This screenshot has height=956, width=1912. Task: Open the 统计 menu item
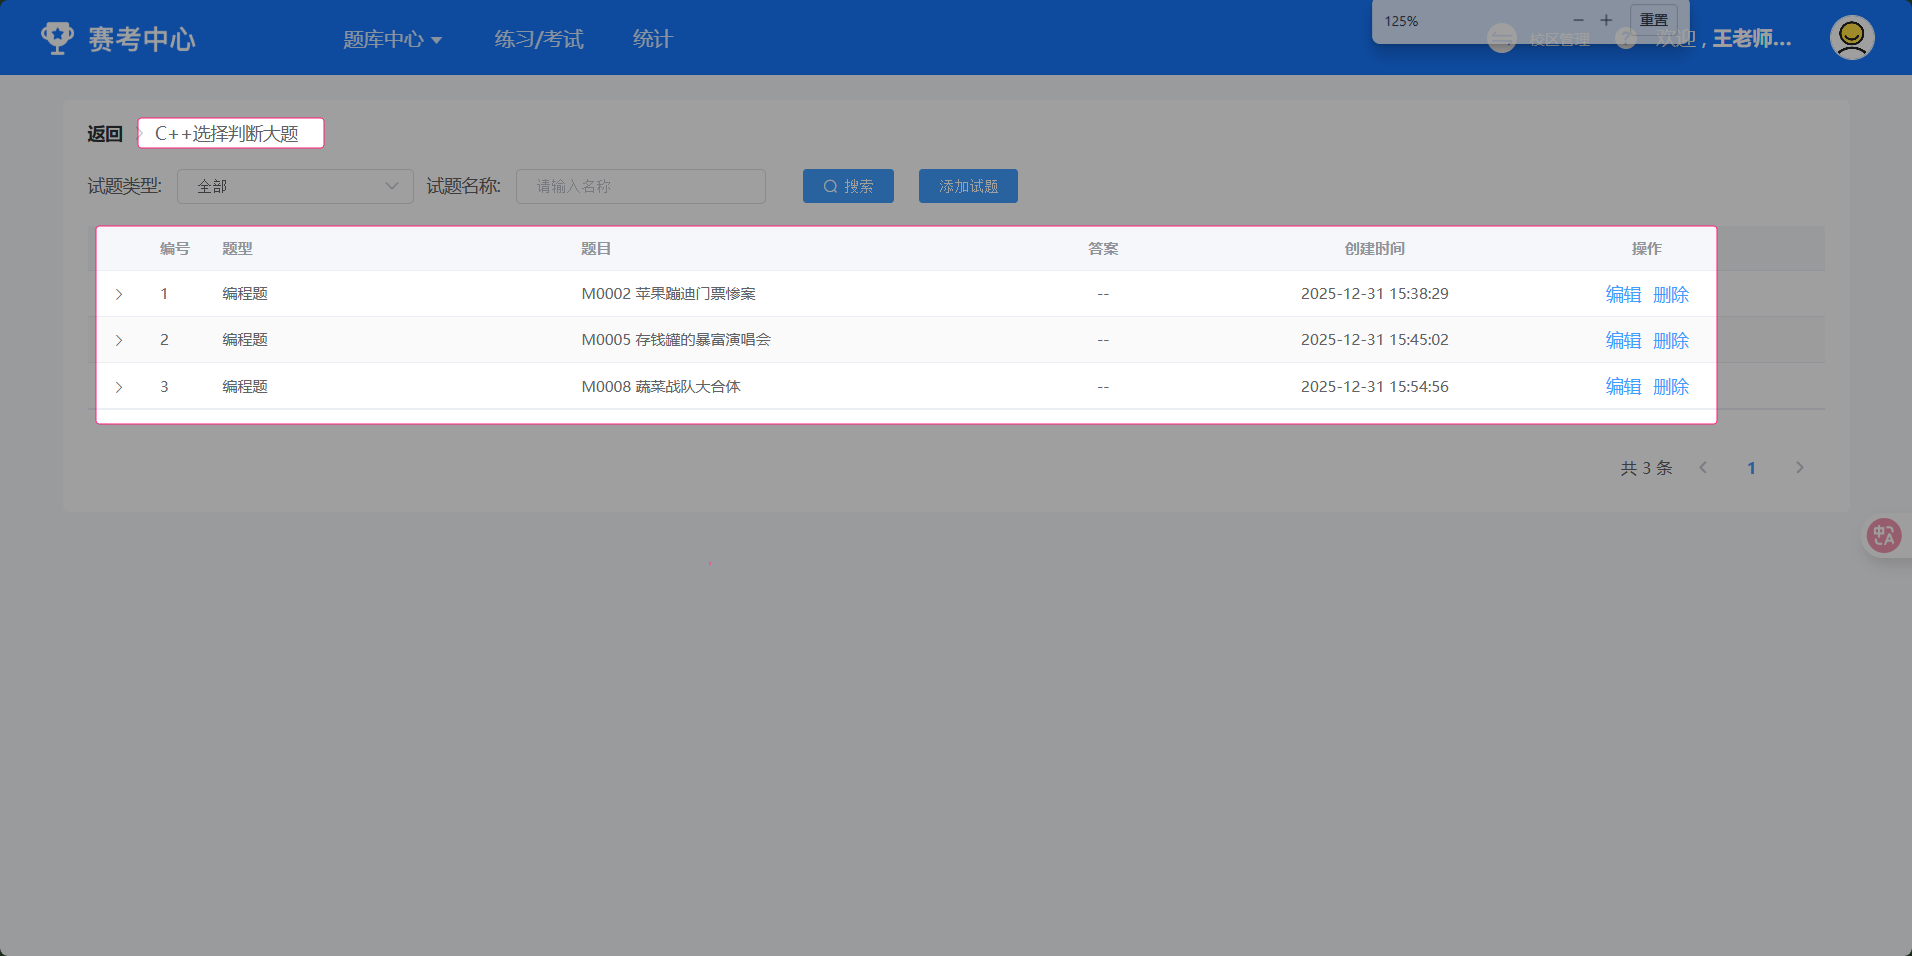point(652,39)
